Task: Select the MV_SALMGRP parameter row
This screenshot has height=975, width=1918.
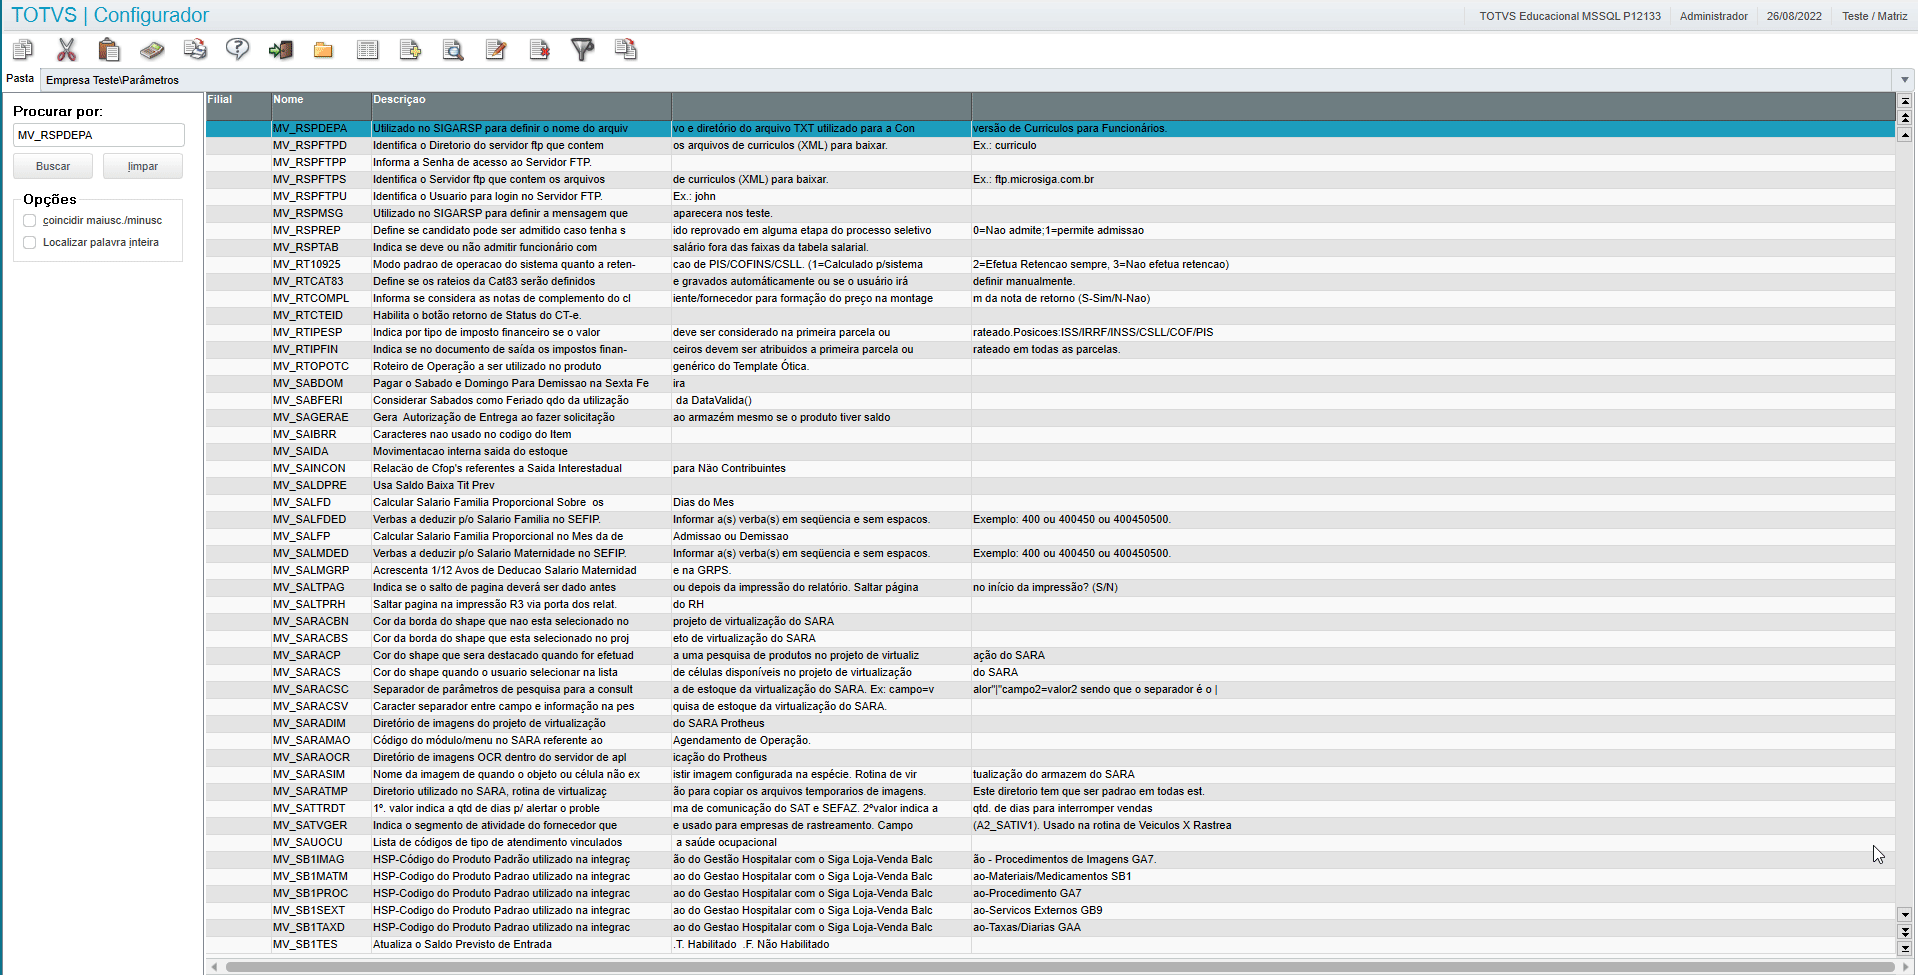Action: [1050, 571]
